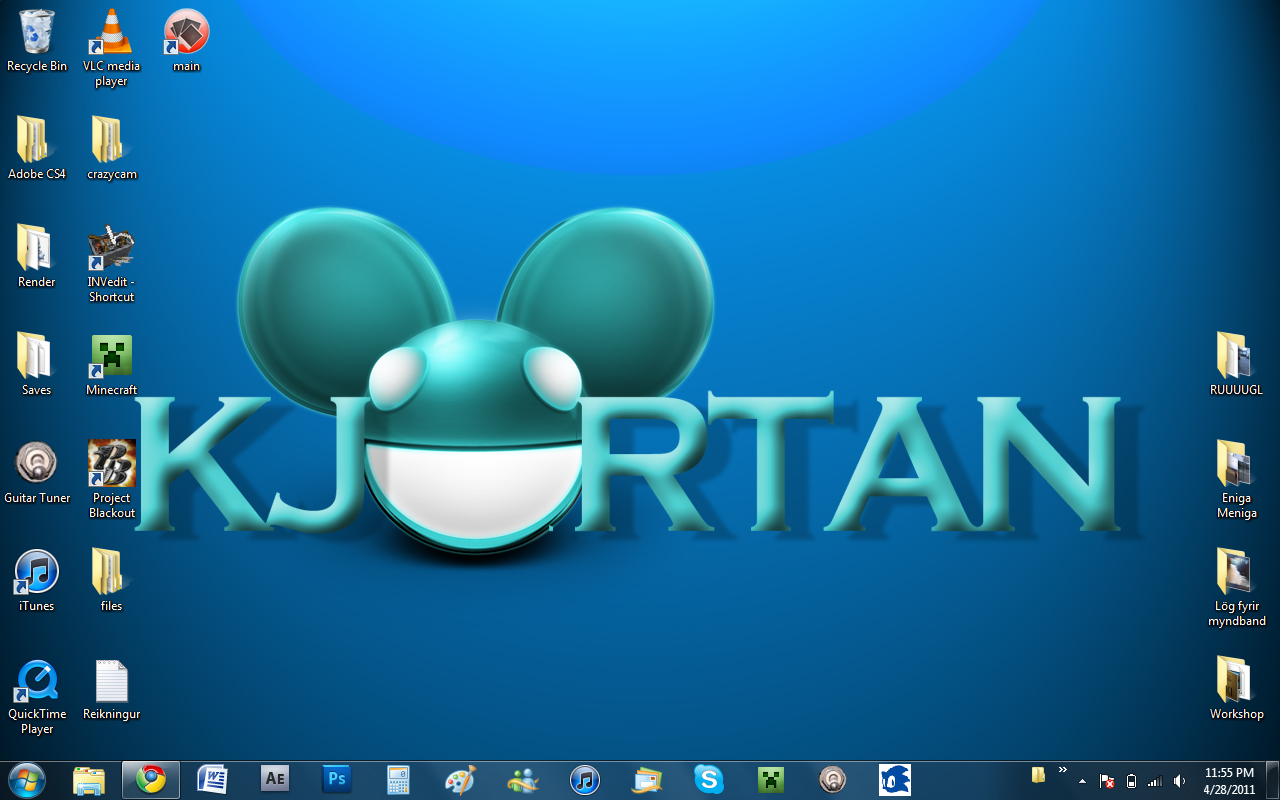Open Calculator from the taskbar

[398, 779]
